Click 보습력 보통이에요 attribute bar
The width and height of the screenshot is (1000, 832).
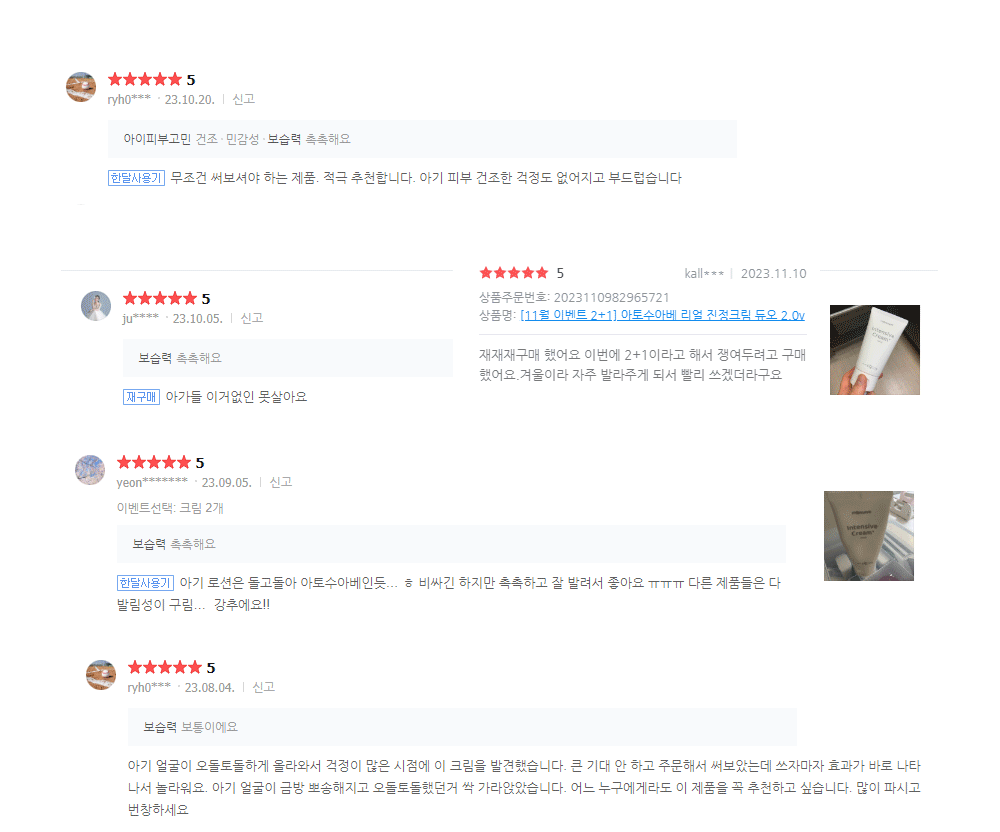click(x=462, y=727)
